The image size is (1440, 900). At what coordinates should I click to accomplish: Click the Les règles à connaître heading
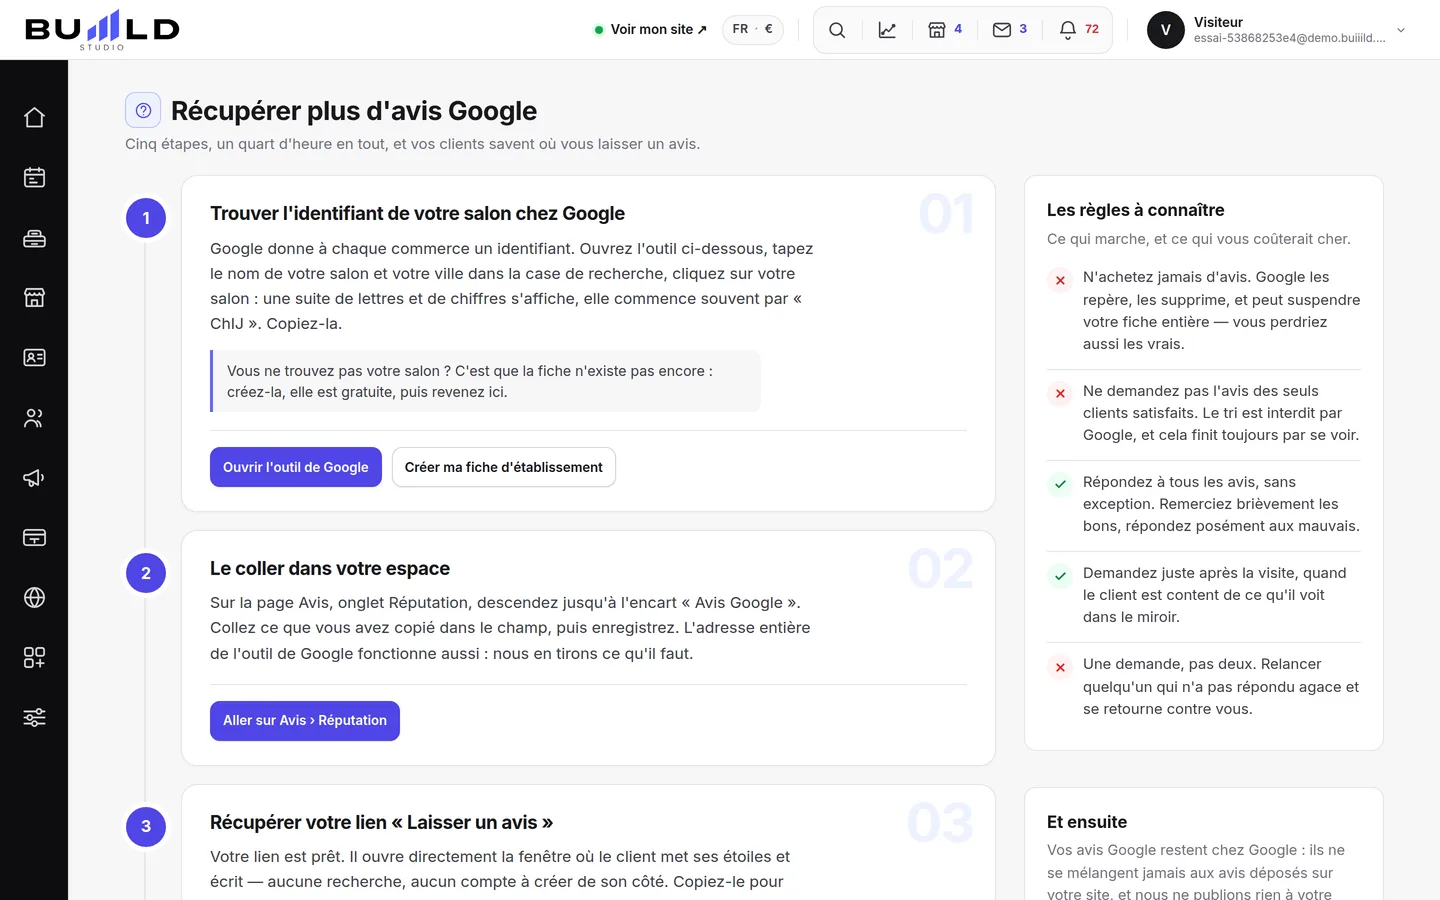[1136, 210]
